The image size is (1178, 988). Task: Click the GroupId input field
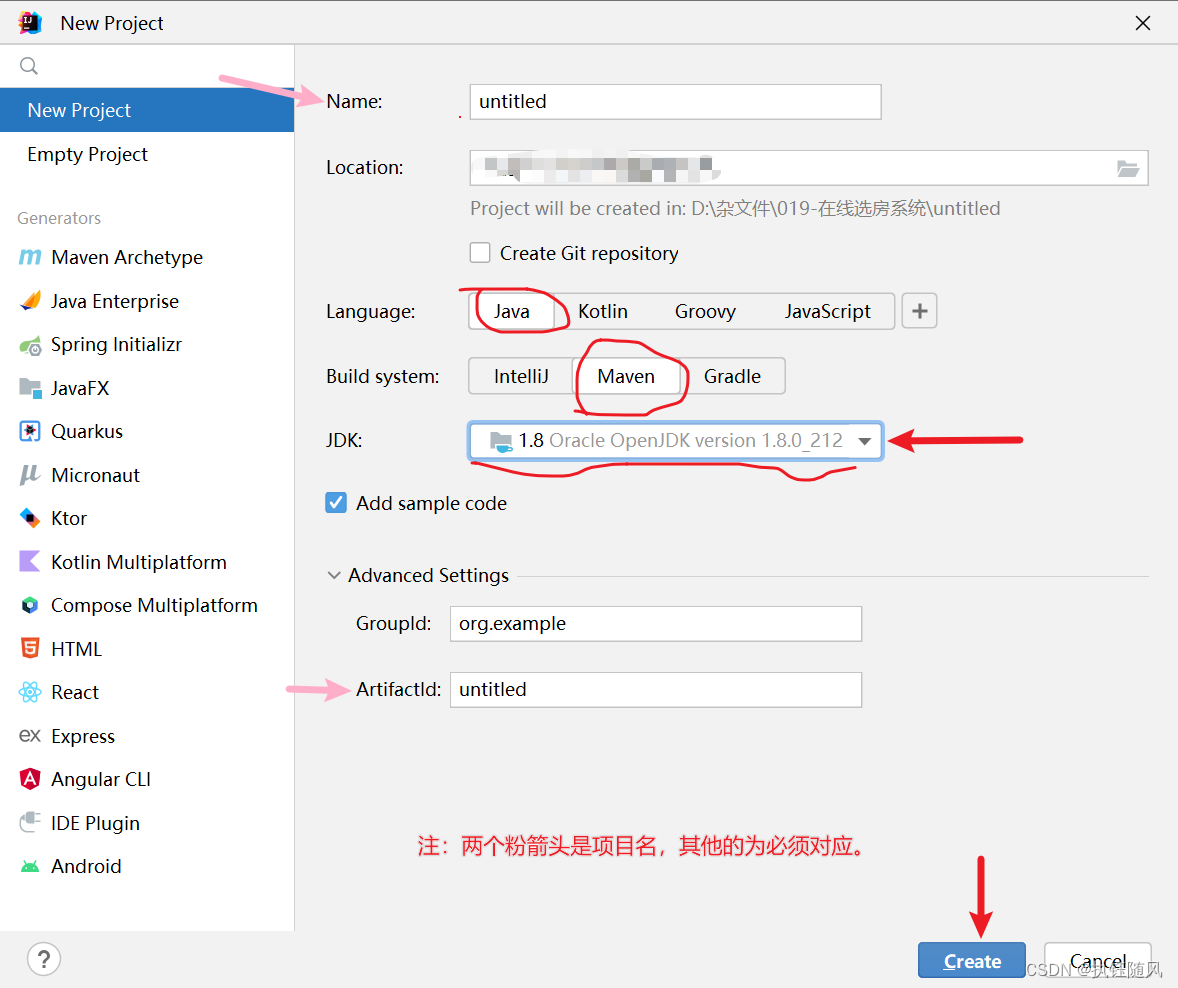click(656, 624)
